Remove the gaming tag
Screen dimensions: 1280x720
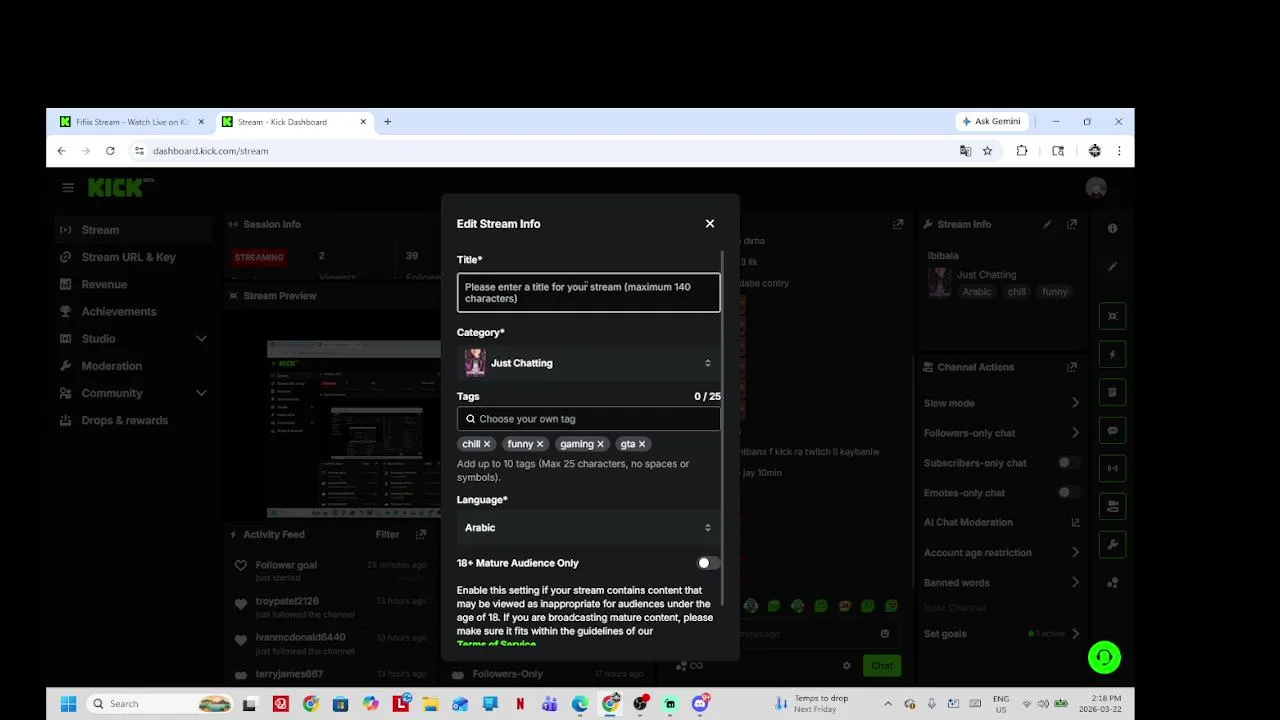coord(601,444)
